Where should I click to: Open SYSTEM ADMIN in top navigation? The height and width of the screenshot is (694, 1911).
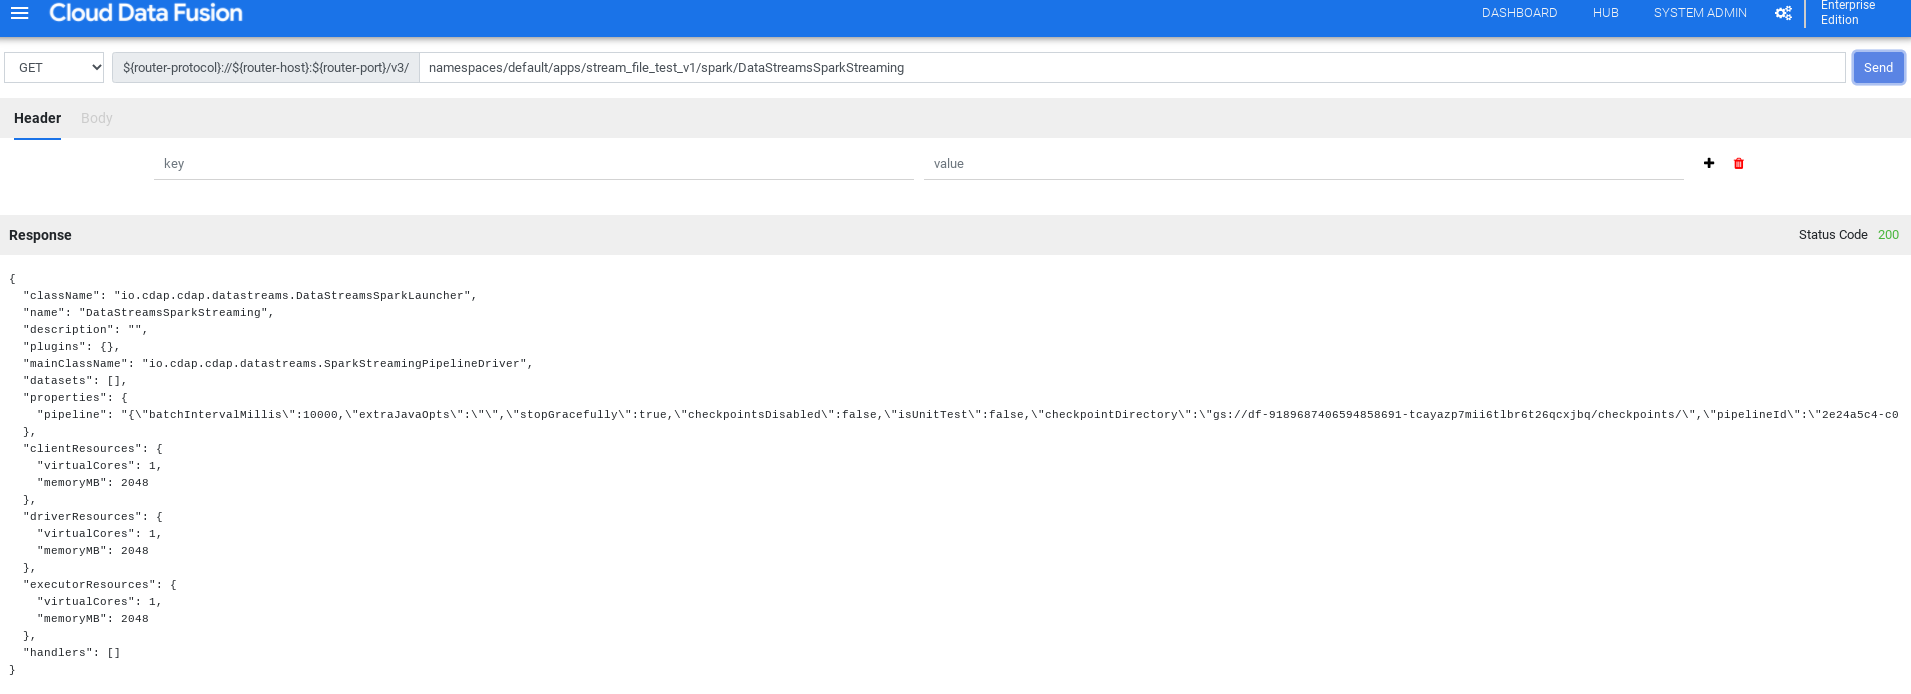(x=1700, y=13)
